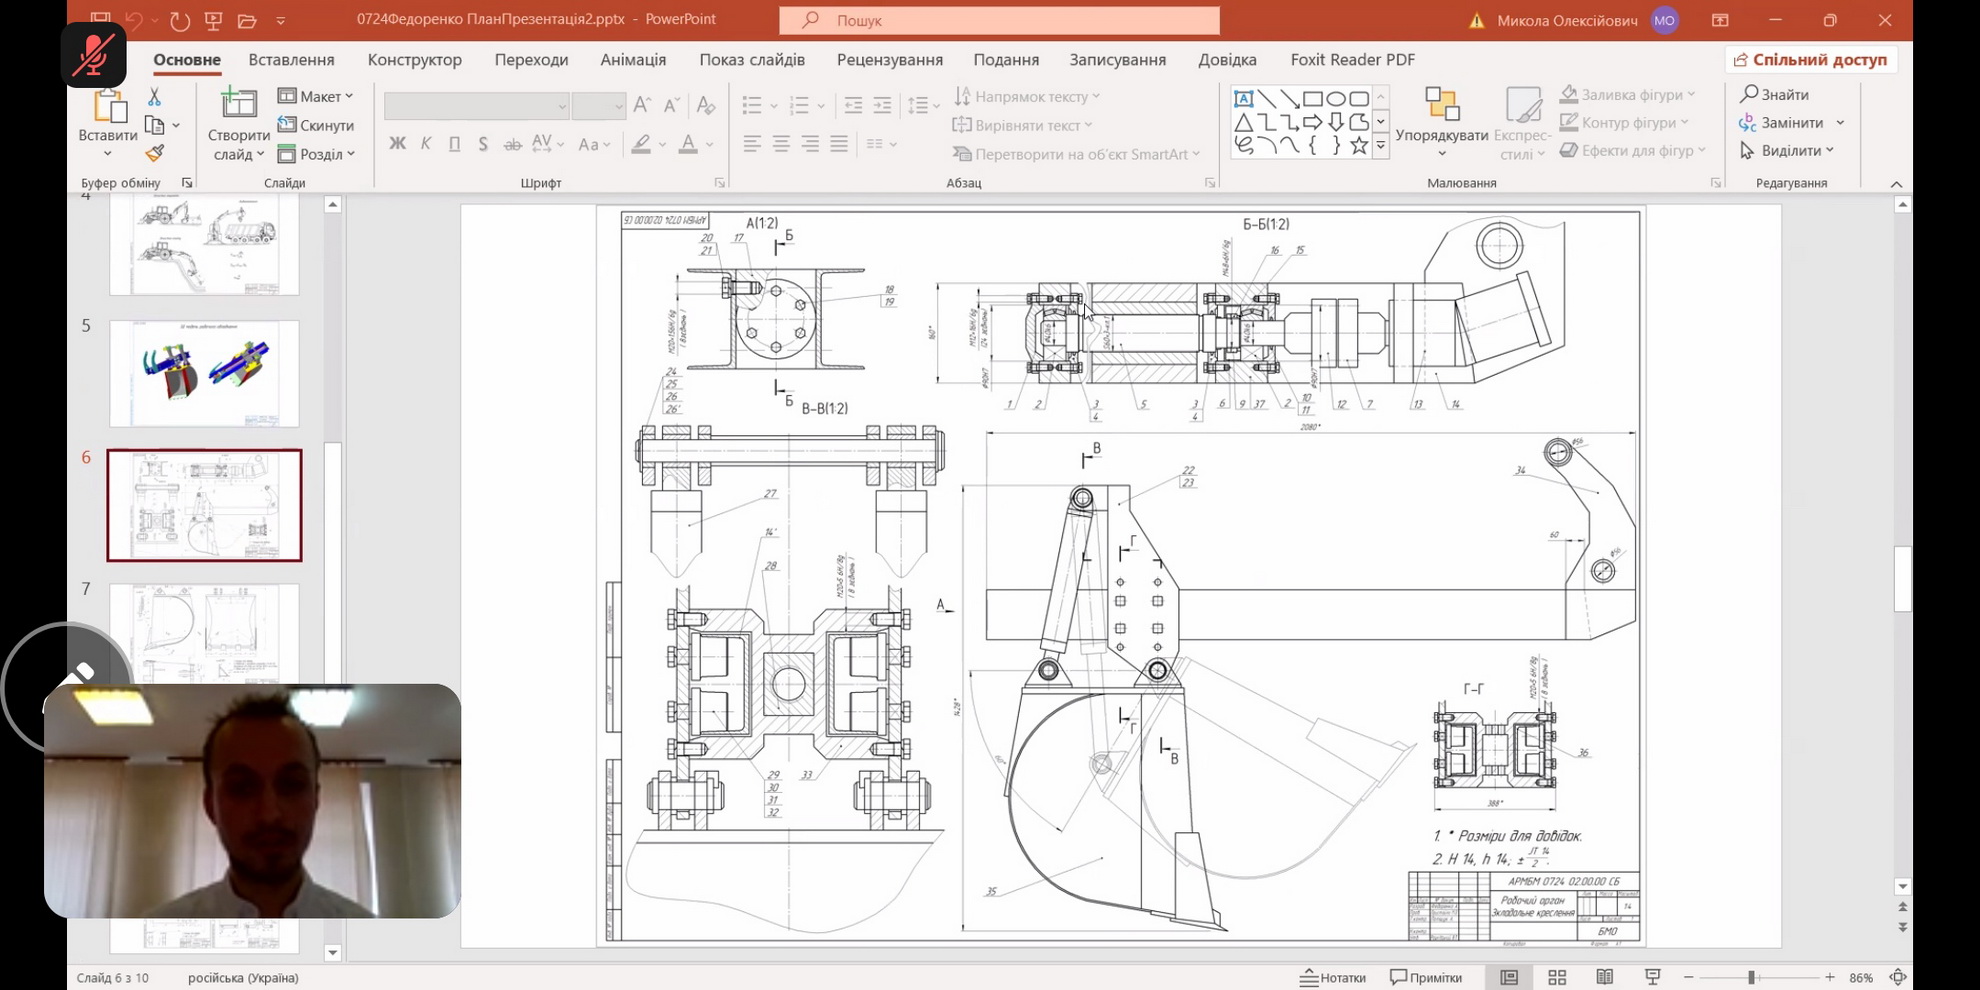Open the Рецензування ribbon tab
Image resolution: width=1980 pixels, height=990 pixels.
pos(890,60)
